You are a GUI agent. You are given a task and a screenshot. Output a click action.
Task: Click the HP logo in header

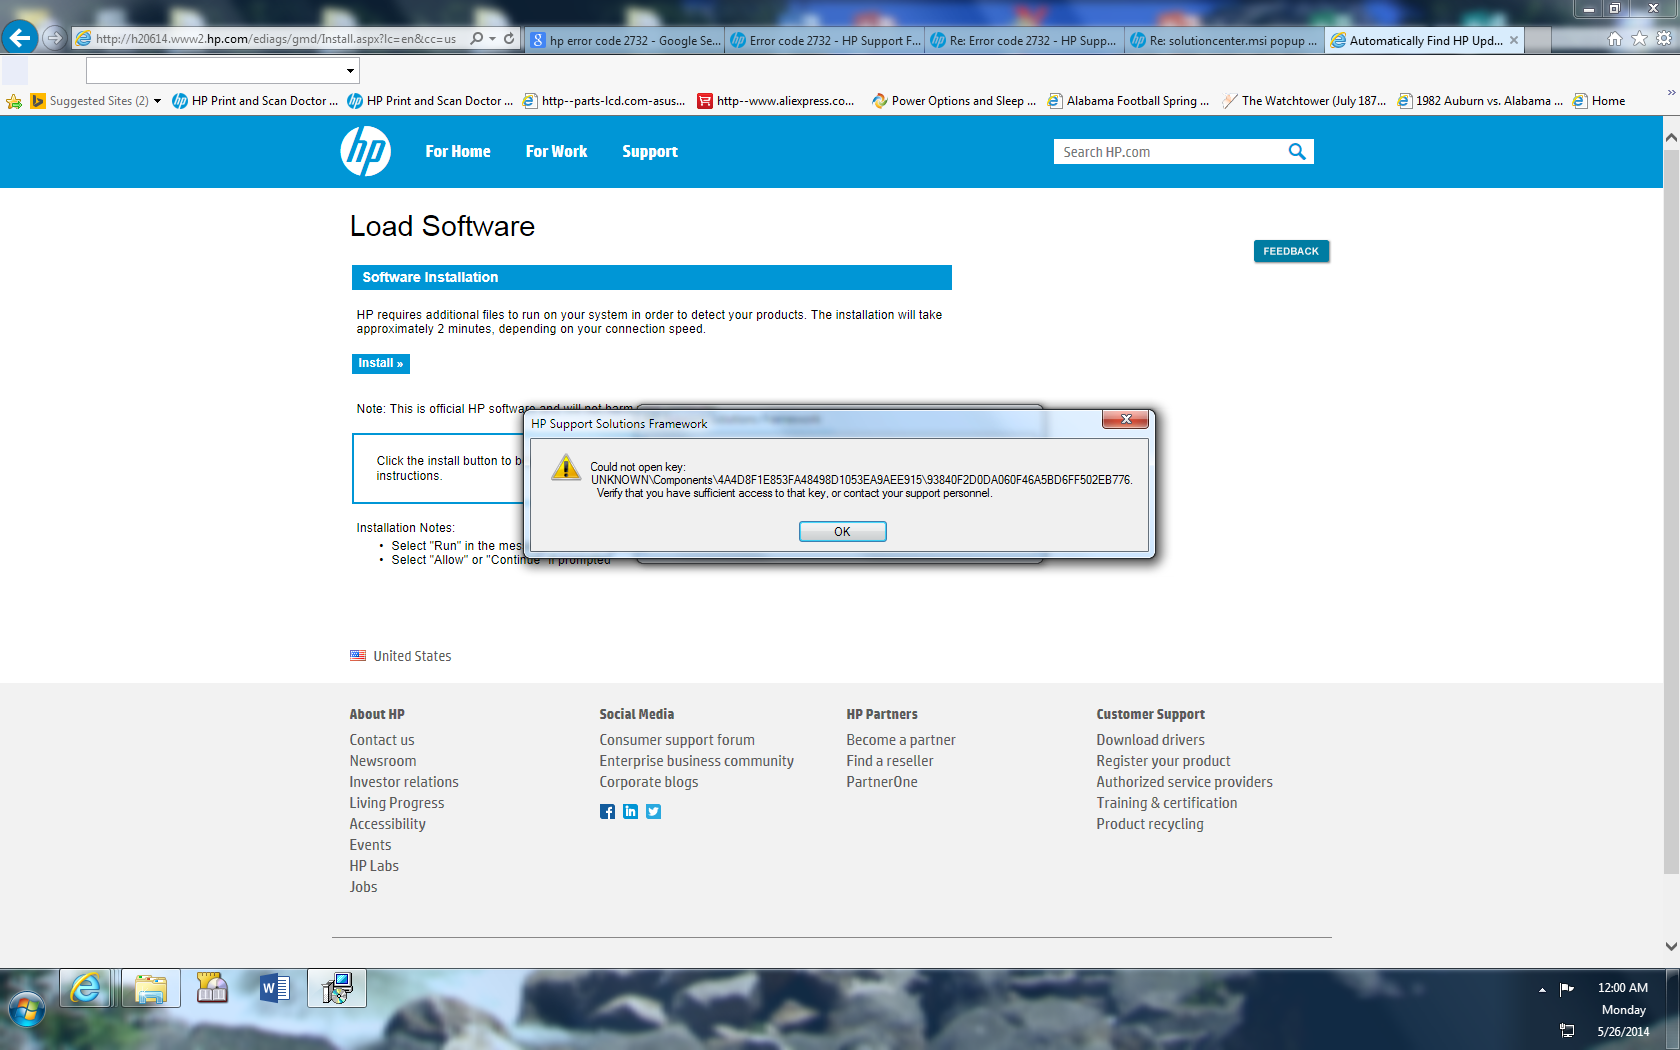point(365,151)
